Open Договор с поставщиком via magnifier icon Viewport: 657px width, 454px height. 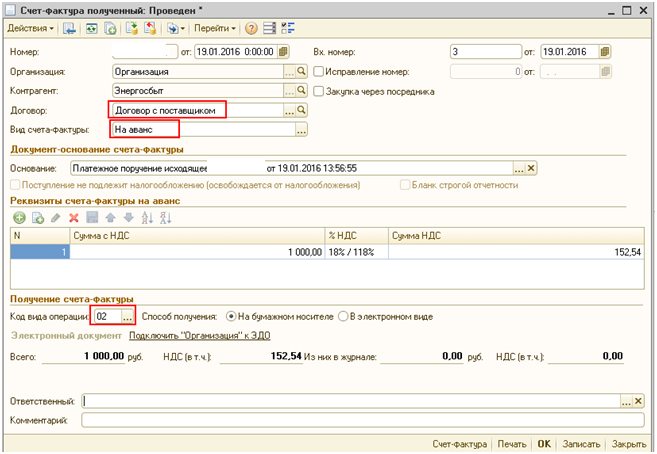point(301,110)
